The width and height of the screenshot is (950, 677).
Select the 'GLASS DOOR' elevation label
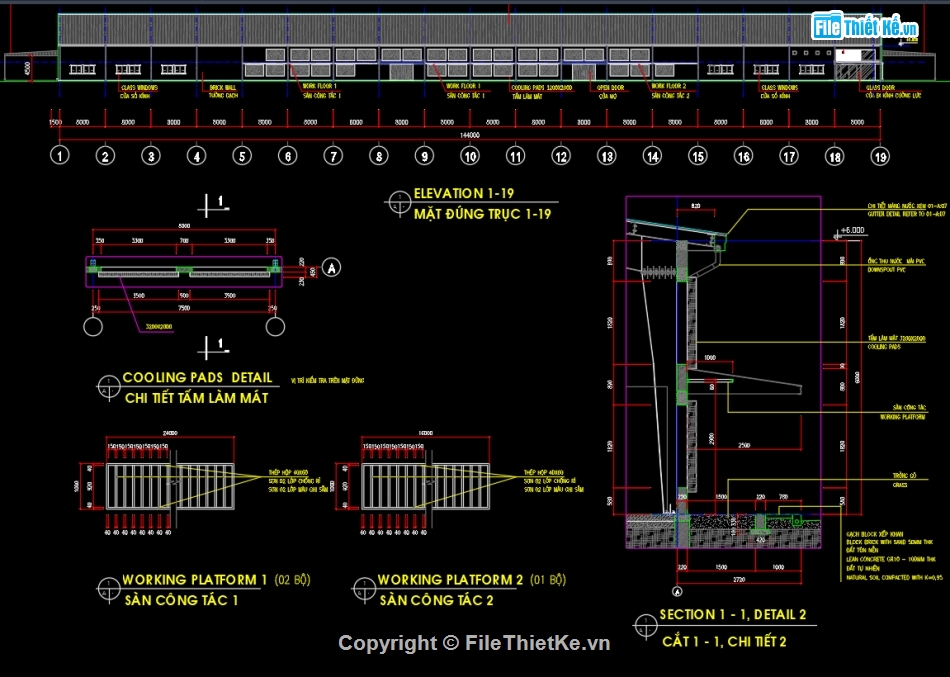(x=880, y=88)
